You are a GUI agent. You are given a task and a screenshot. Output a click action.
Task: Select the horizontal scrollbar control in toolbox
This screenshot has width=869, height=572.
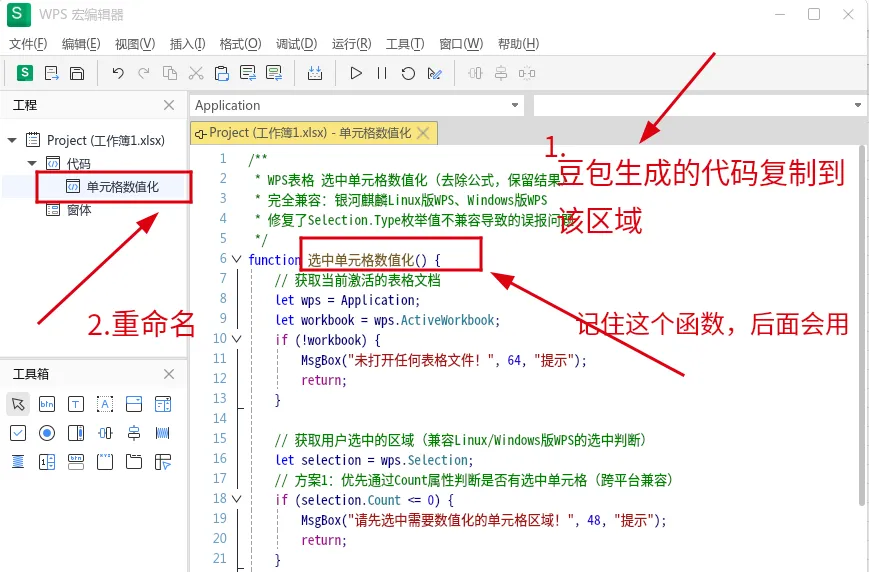click(x=163, y=433)
